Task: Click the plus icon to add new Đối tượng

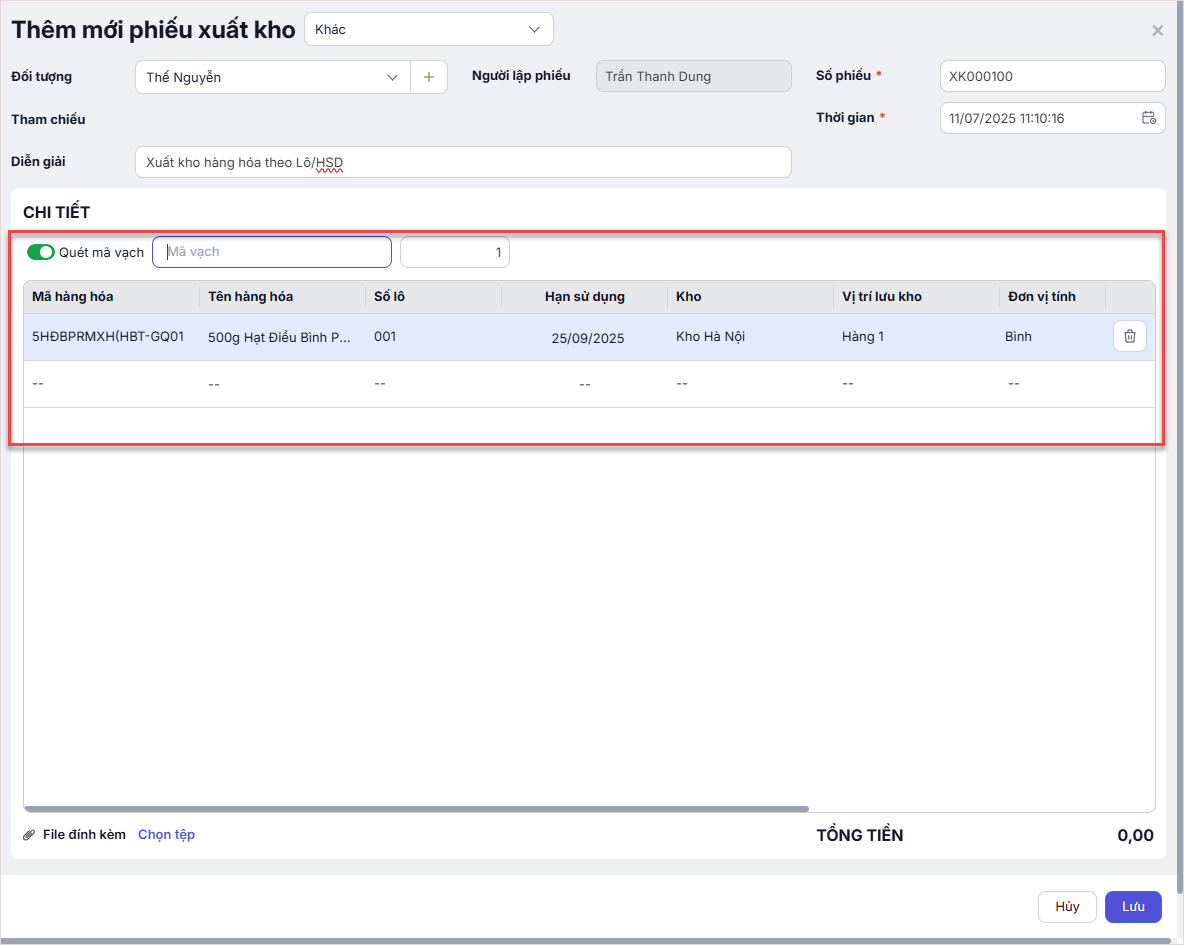Action: click(429, 77)
